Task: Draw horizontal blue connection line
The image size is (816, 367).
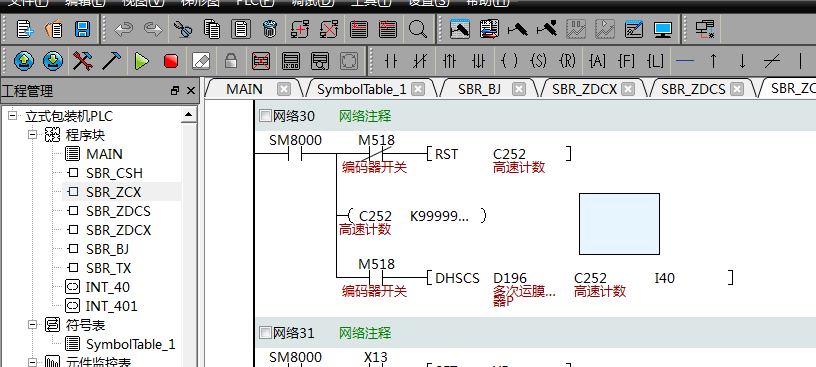Action: [x=685, y=61]
